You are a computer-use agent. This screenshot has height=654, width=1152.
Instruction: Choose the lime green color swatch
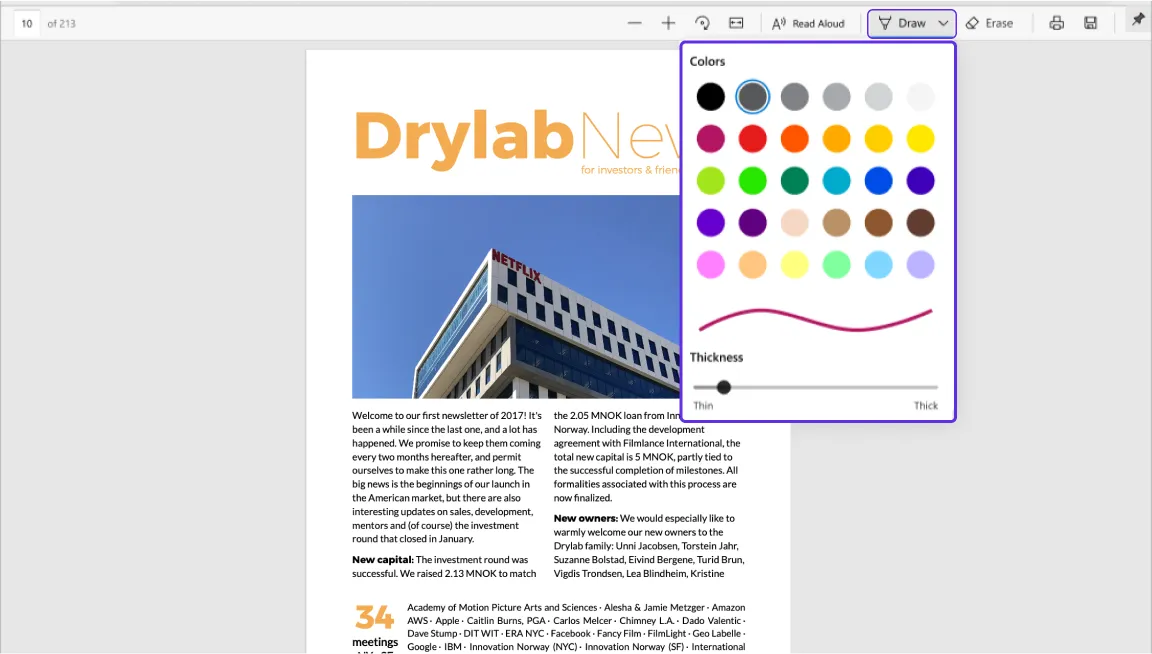[x=710, y=181]
